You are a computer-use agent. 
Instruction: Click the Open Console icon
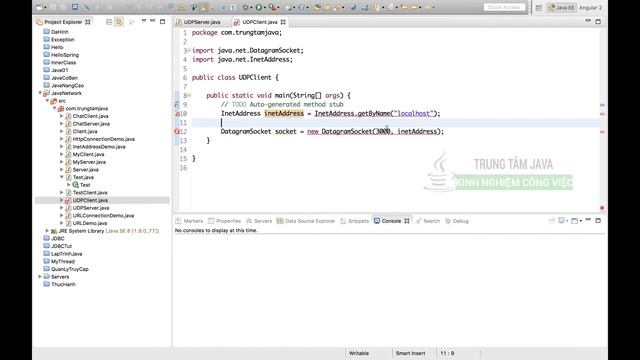[x=574, y=220]
